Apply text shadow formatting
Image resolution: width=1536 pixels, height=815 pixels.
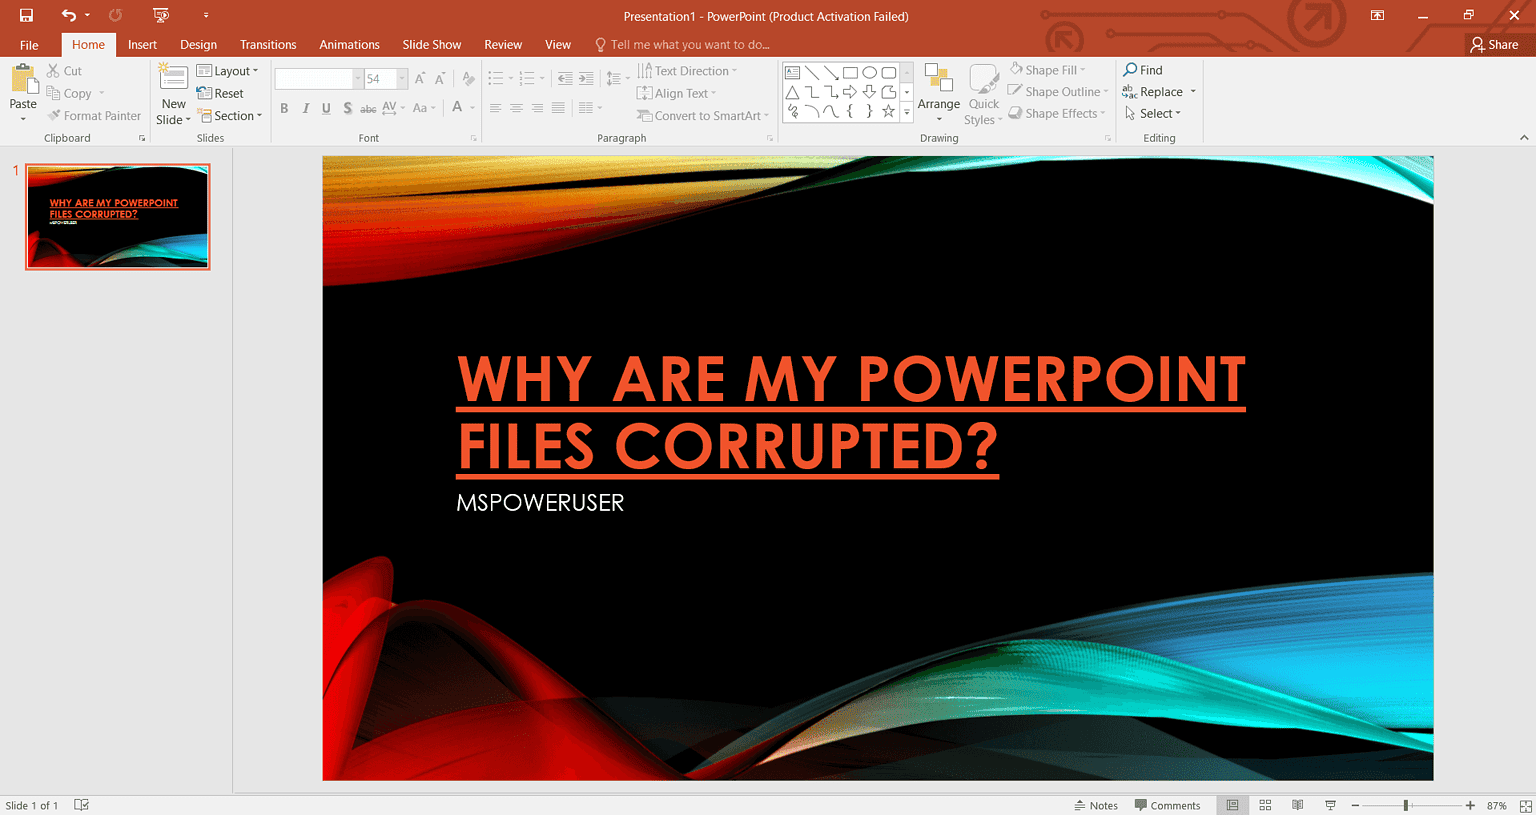[347, 108]
